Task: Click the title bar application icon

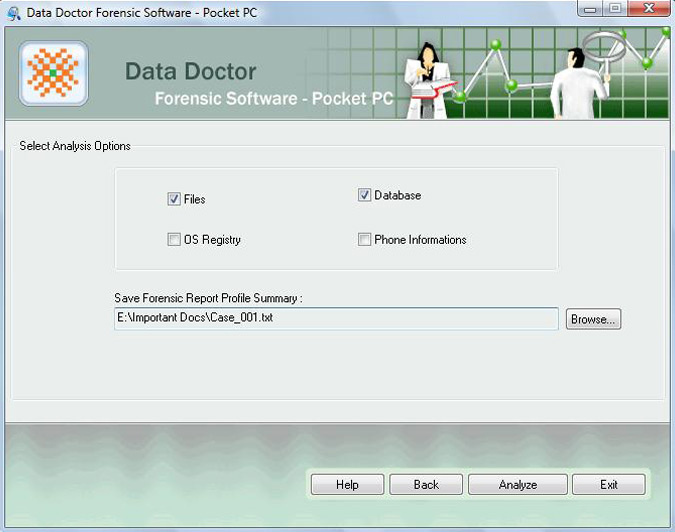Action: (13, 13)
